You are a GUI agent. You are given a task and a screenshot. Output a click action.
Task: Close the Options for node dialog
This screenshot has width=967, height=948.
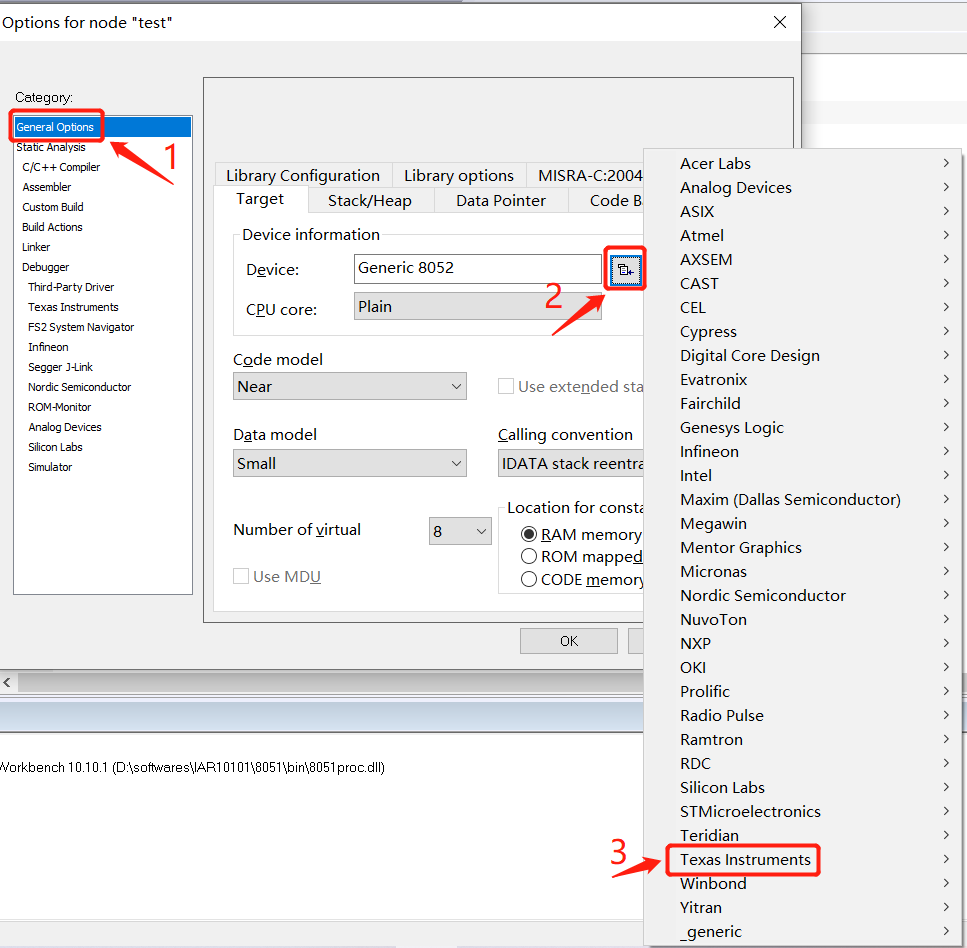point(780,22)
